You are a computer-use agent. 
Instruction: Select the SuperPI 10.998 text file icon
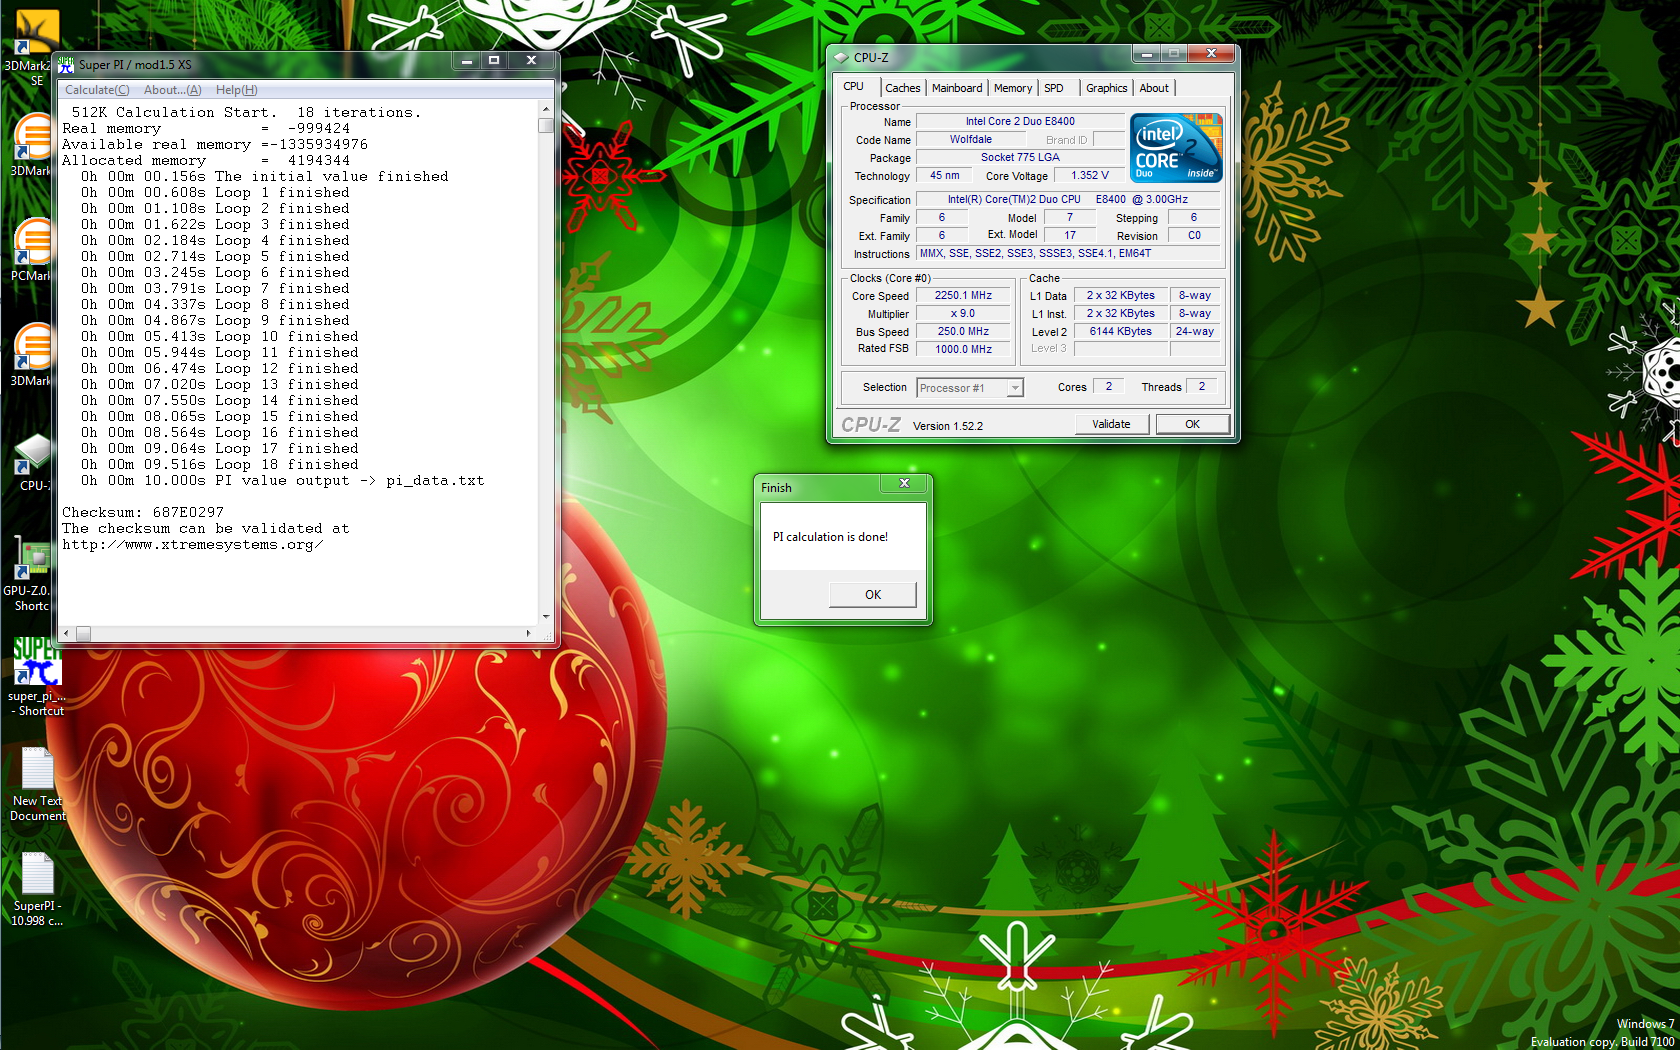pos(37,889)
